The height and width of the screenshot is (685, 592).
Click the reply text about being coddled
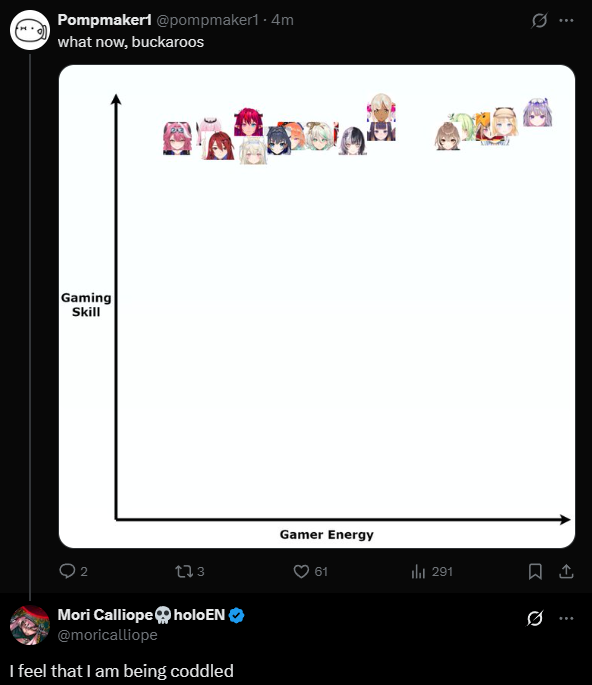[121, 671]
